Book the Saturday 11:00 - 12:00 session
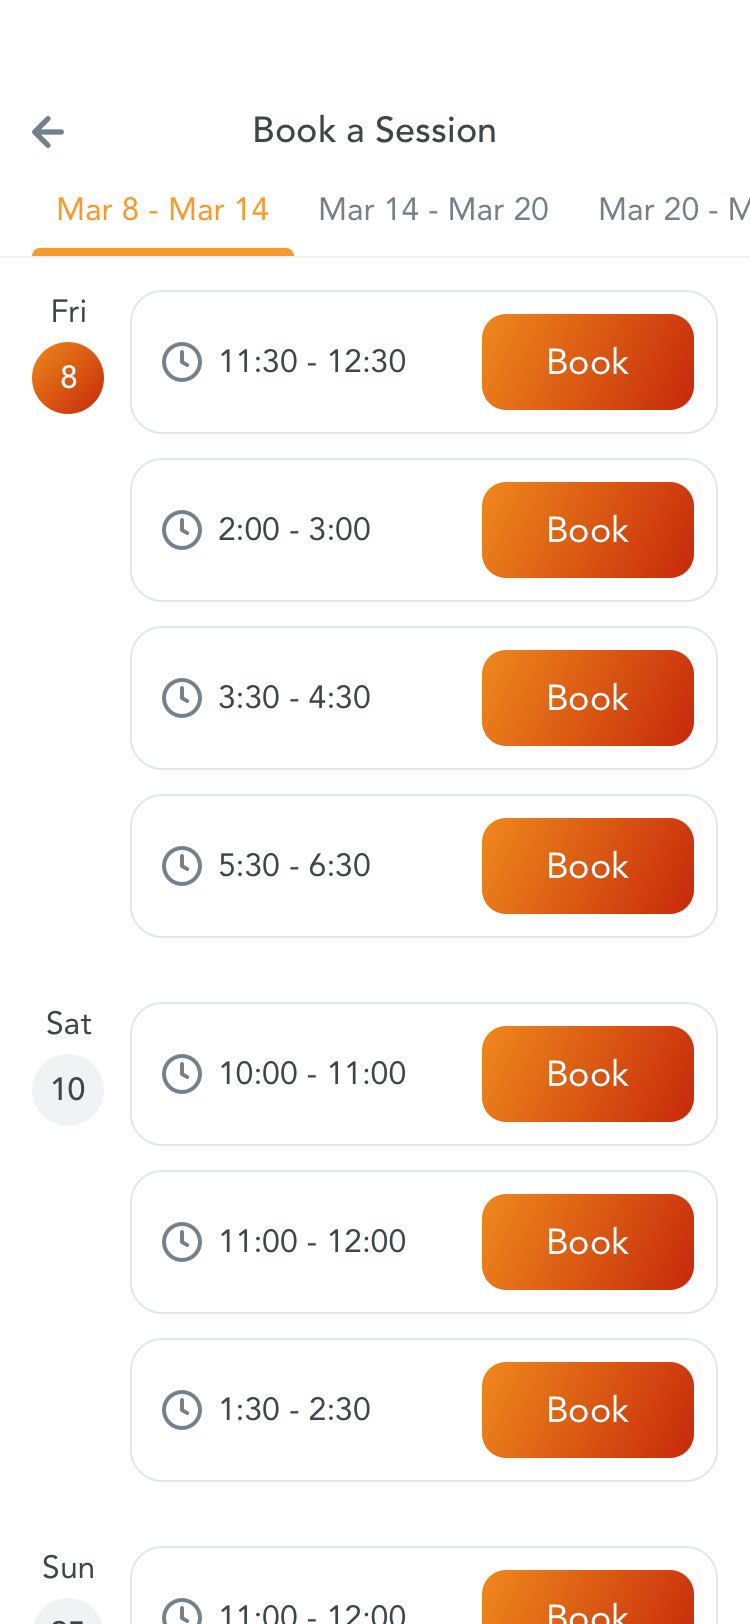750x1624 pixels. 587,1242
